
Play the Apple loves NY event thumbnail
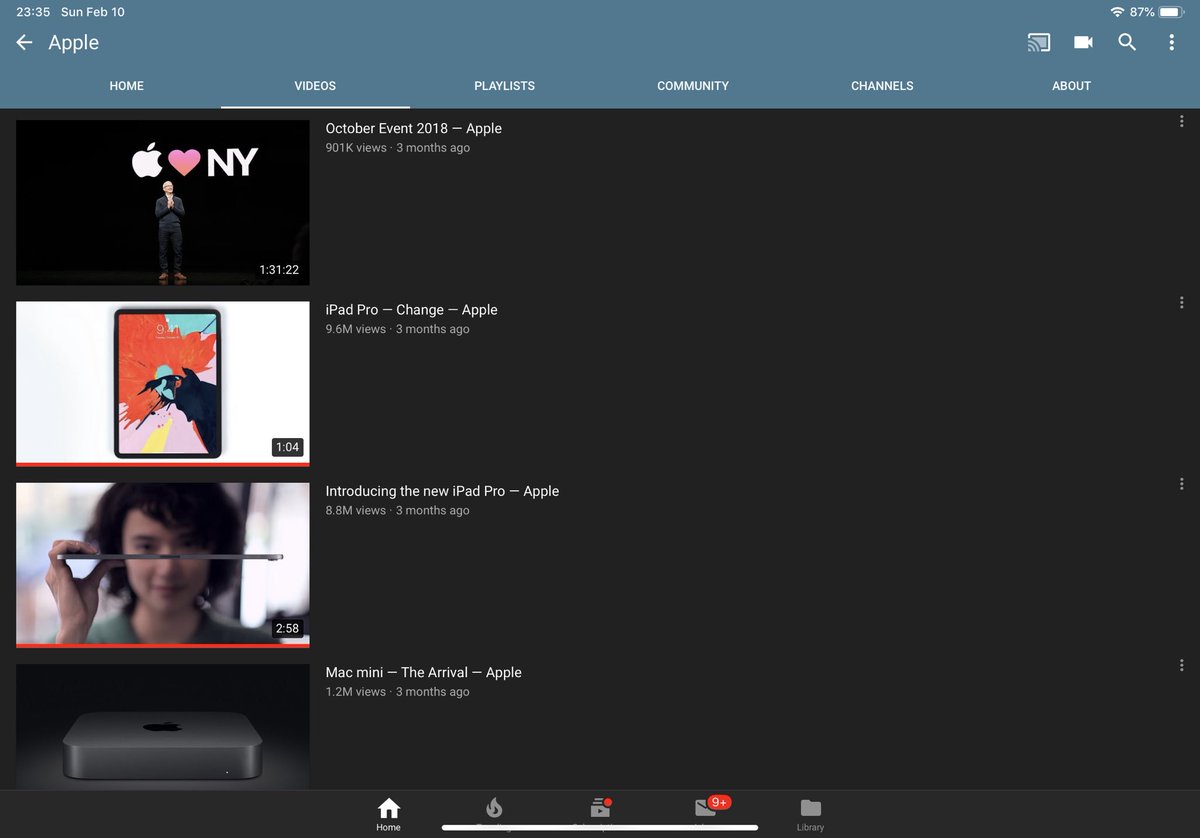(x=163, y=203)
